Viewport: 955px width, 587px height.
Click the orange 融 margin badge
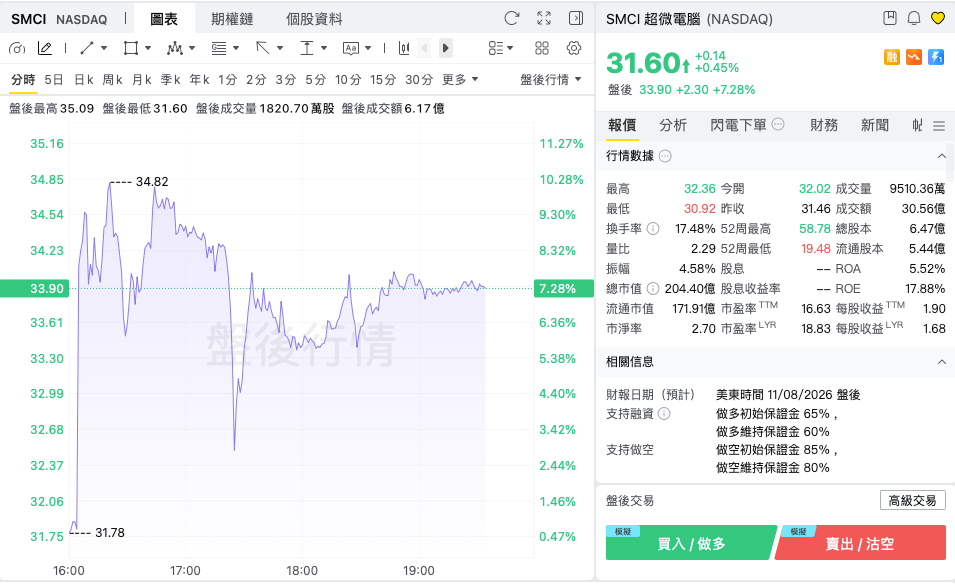point(892,57)
